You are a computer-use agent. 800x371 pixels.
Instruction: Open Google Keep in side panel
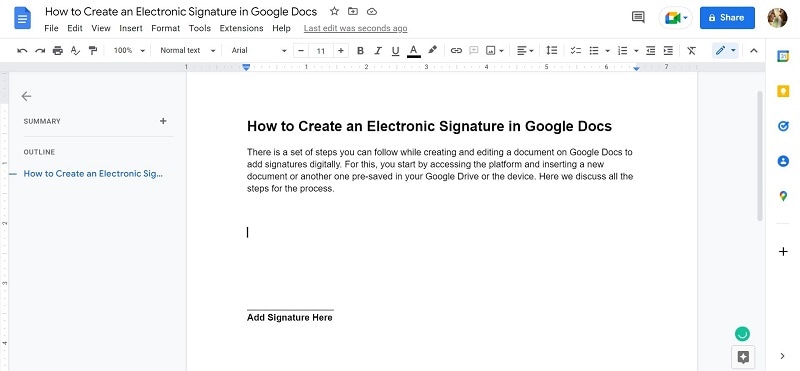[783, 91]
